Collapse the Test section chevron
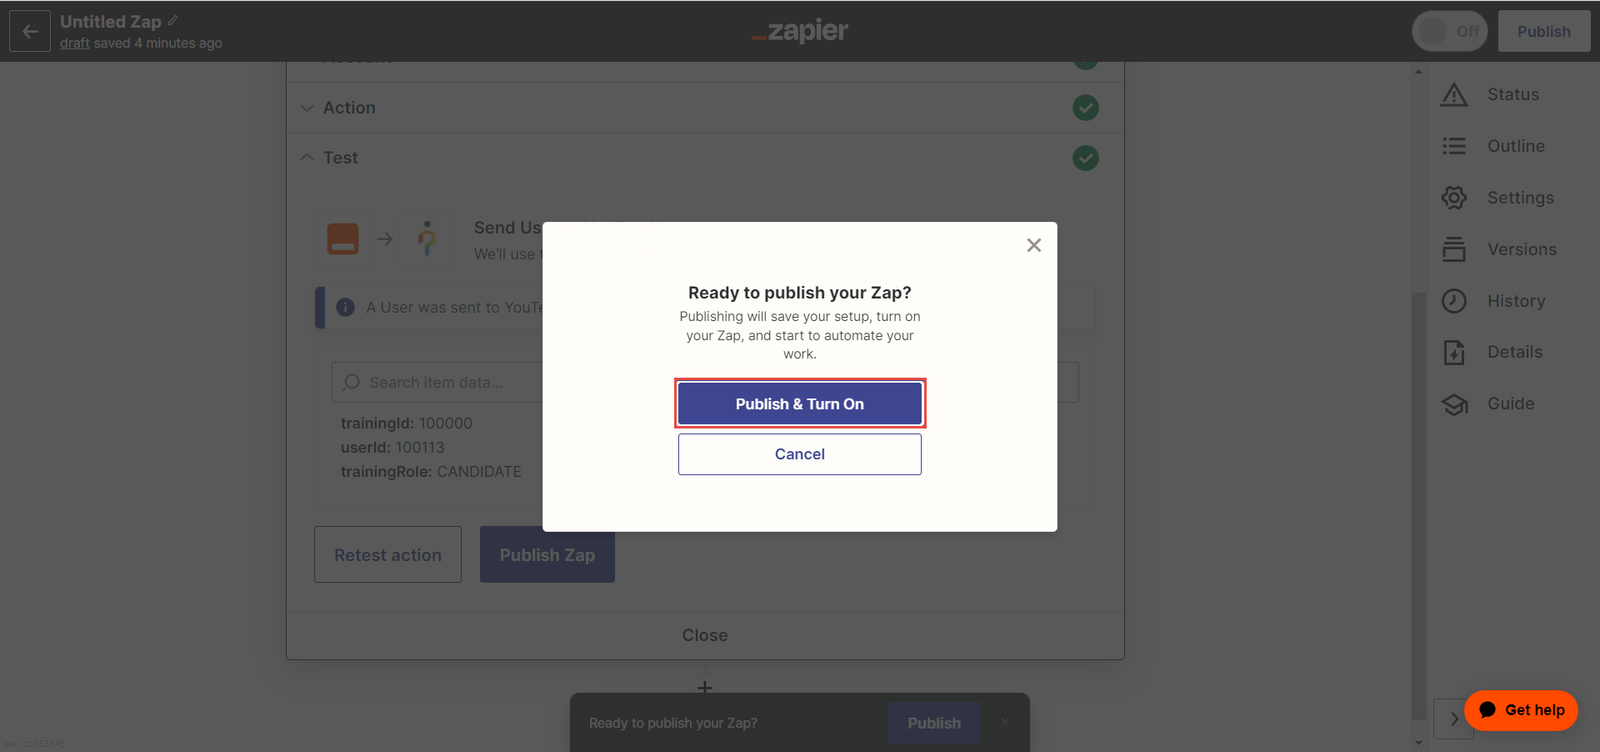1600x752 pixels. (x=307, y=158)
